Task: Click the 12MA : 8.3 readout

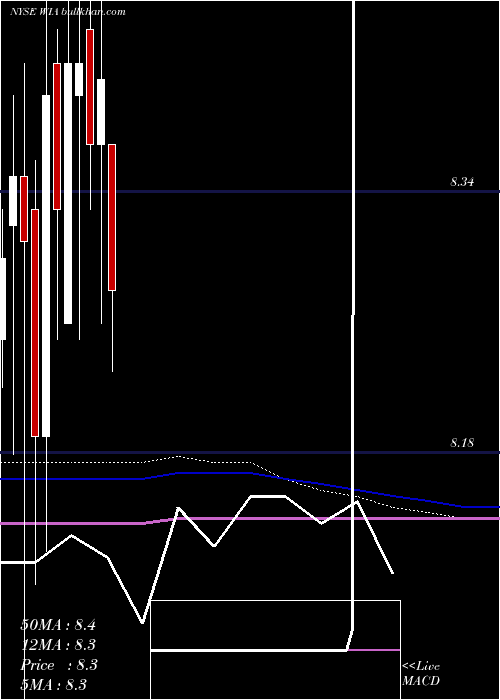Action: pyautogui.click(x=58, y=645)
